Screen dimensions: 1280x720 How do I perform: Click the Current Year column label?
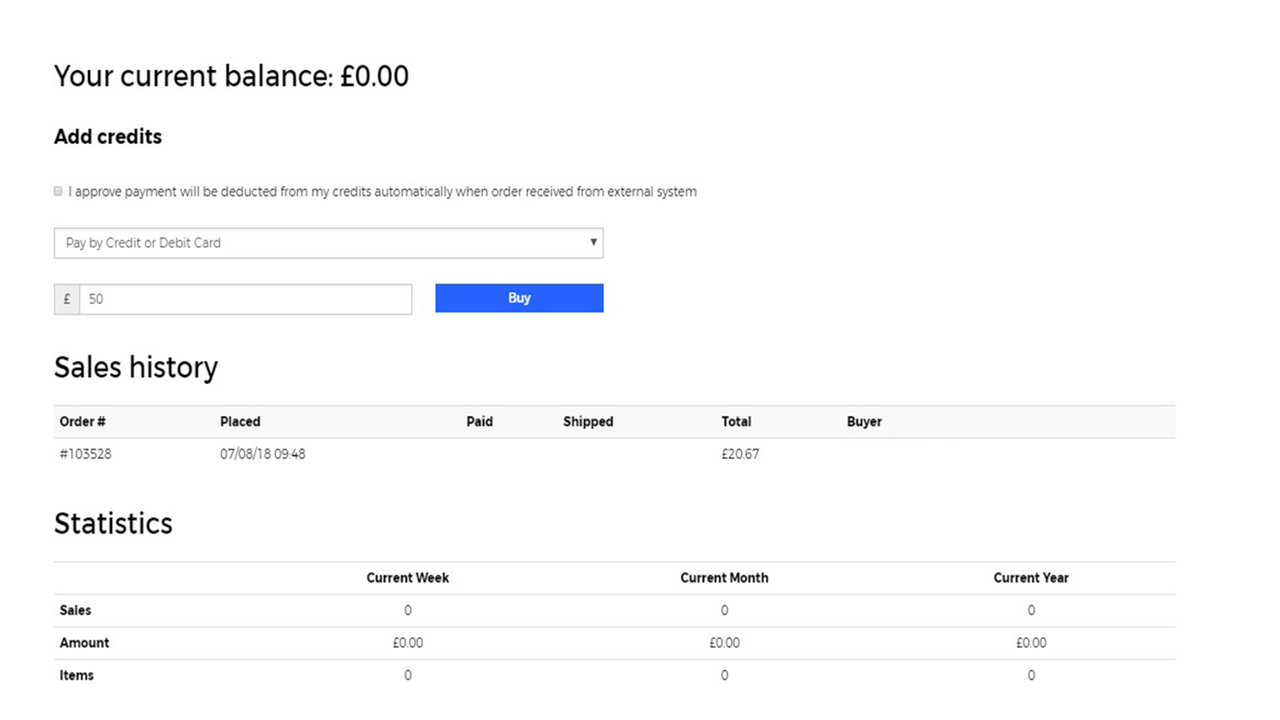(1031, 577)
